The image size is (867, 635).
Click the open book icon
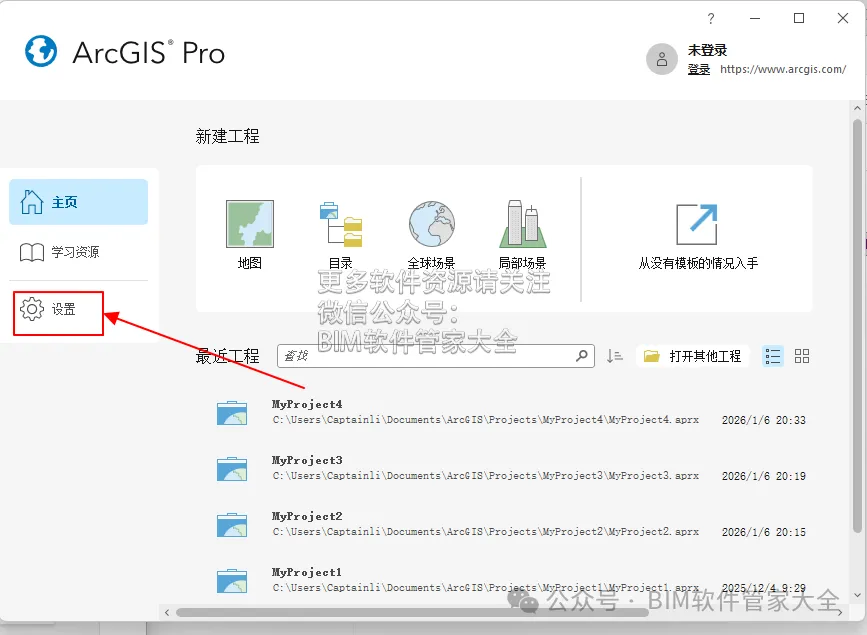32,252
